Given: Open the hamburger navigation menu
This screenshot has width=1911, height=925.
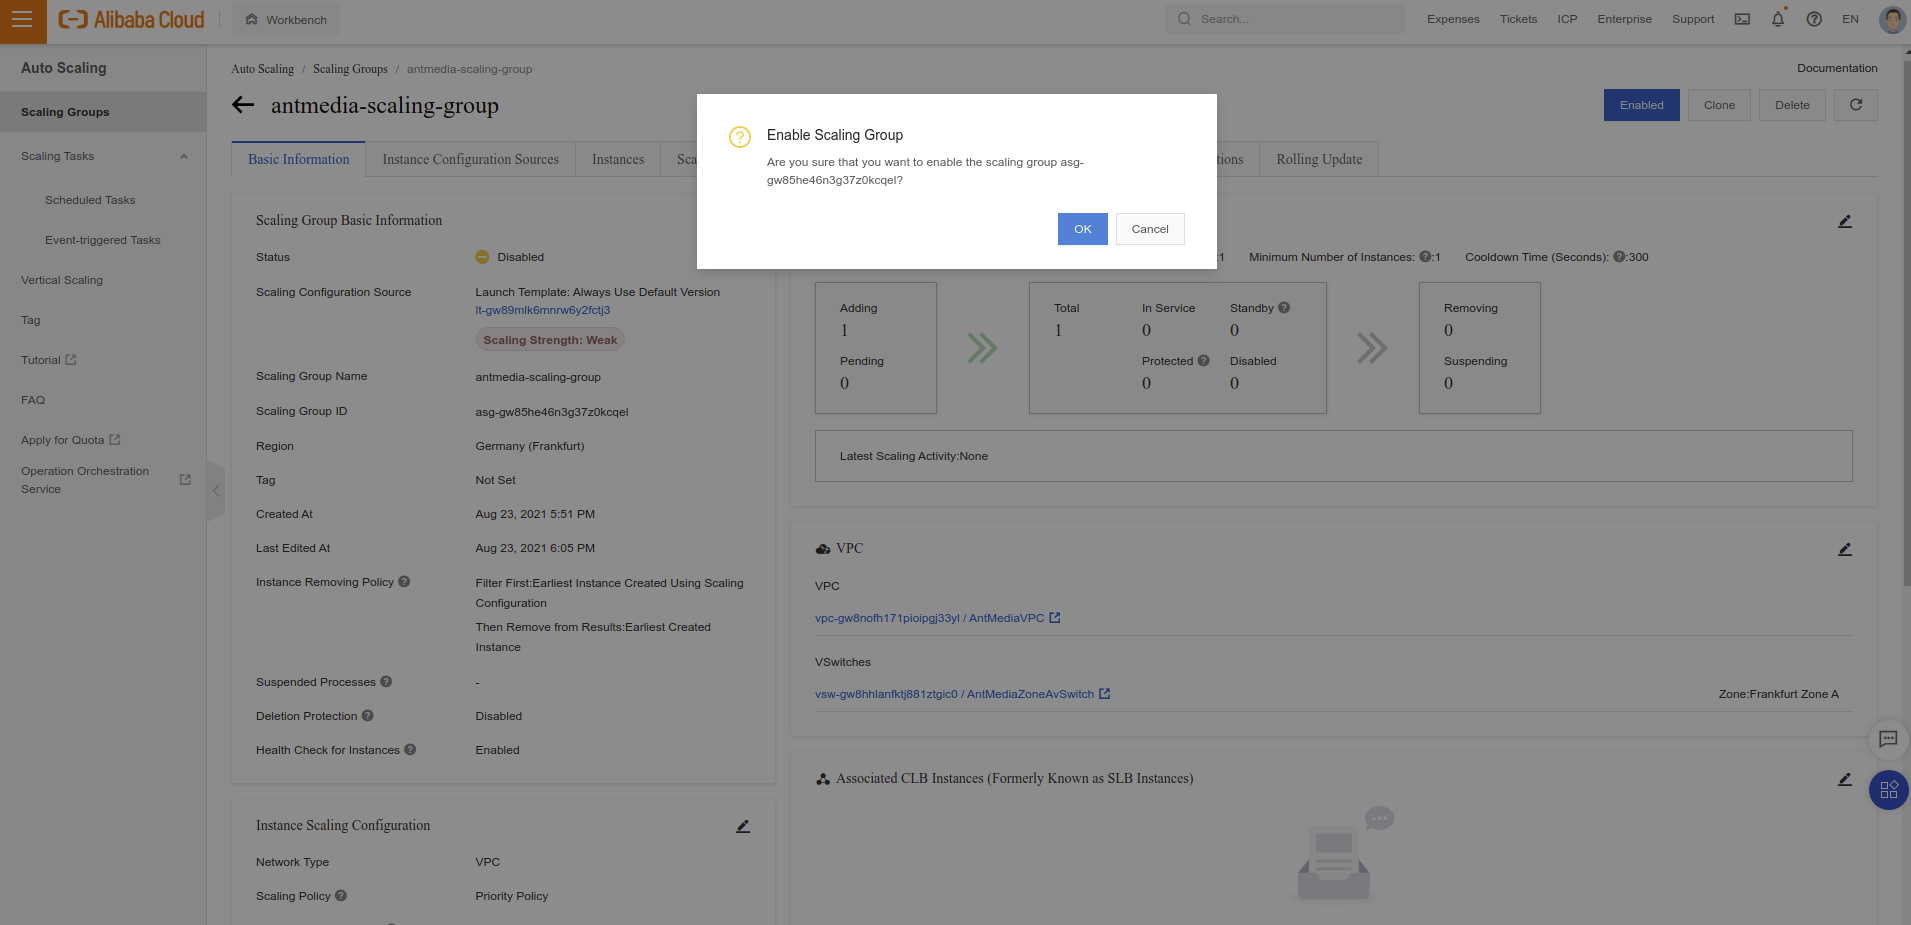Looking at the screenshot, I should coord(22,19).
